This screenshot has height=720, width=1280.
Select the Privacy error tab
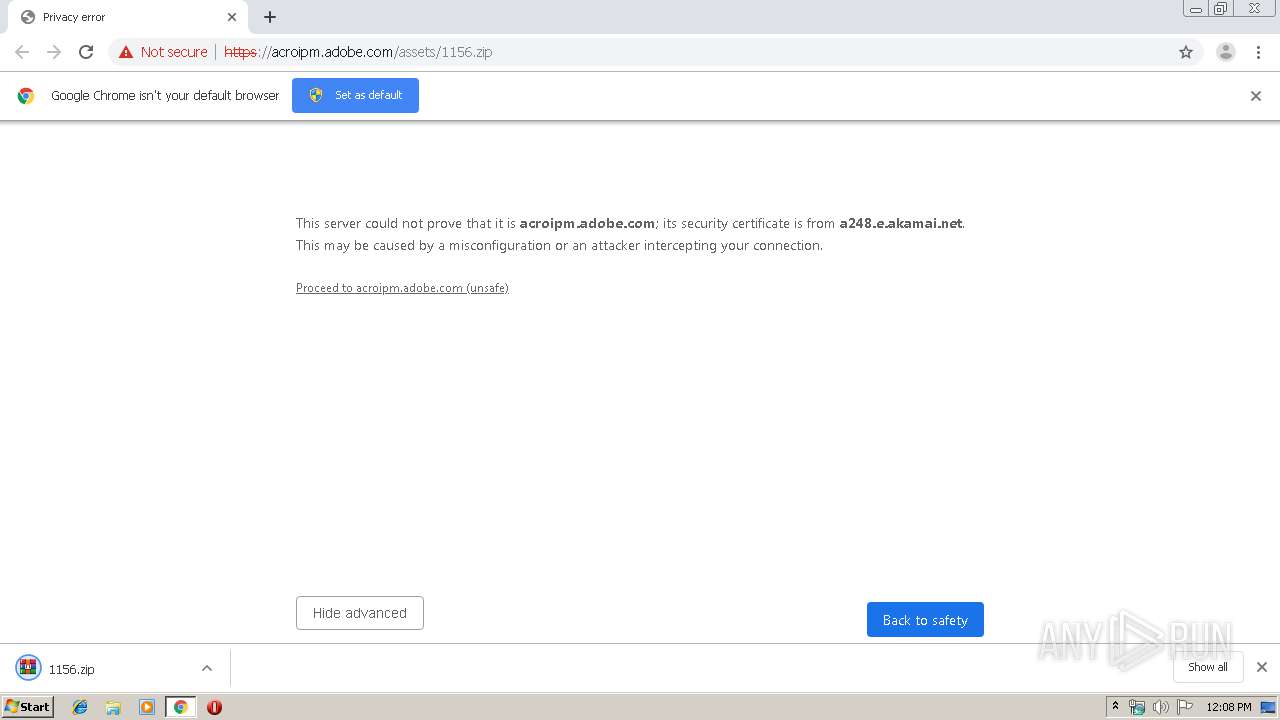pyautogui.click(x=126, y=17)
